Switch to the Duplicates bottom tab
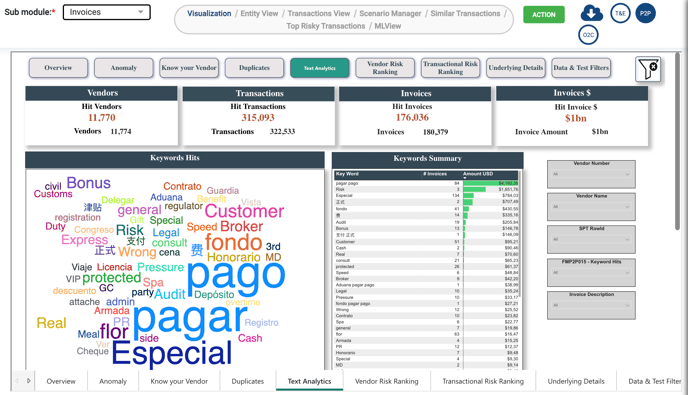This screenshot has height=395, width=688. point(248,381)
